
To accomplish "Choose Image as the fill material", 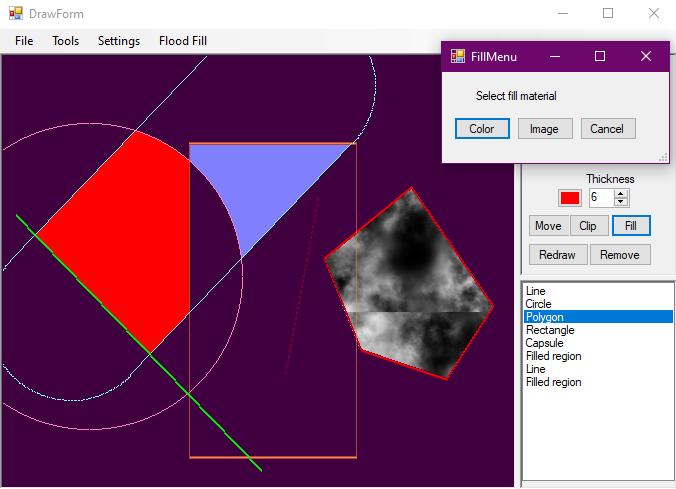I will 544,129.
